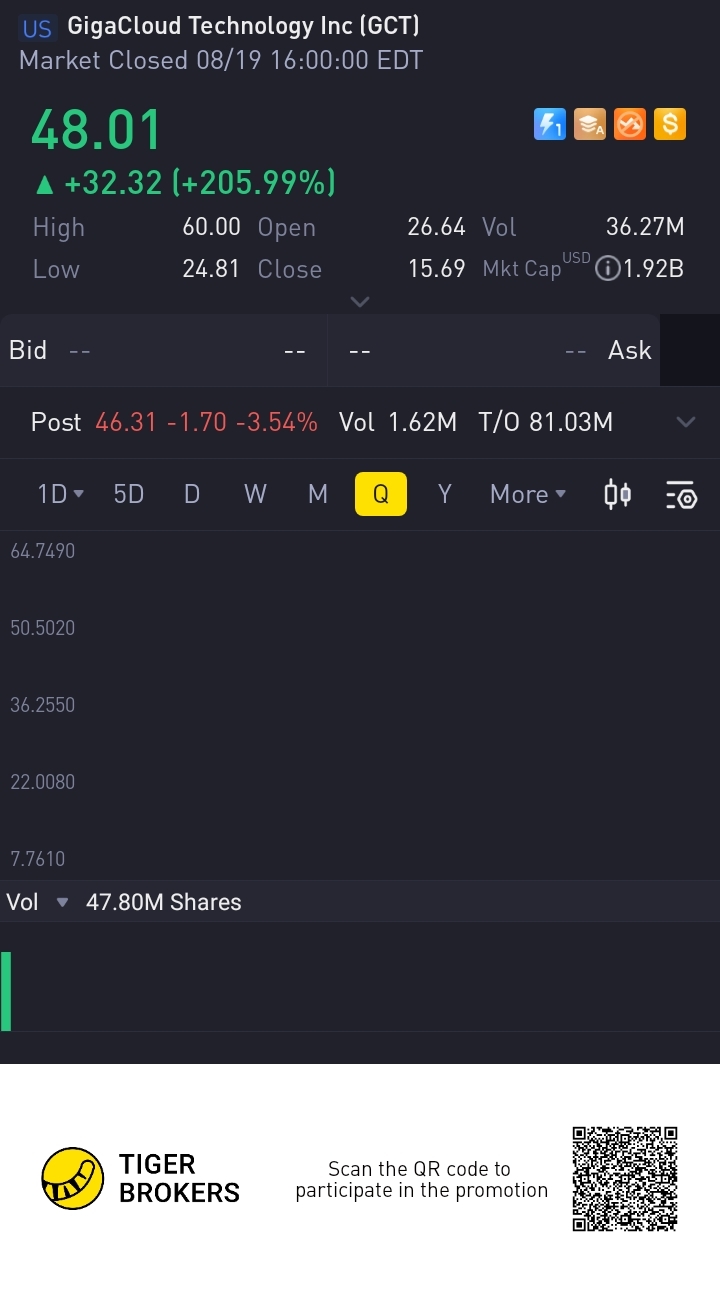Tap the orange no-shorting chart badge icon
Screen dimensions: 720x1294
coord(630,124)
